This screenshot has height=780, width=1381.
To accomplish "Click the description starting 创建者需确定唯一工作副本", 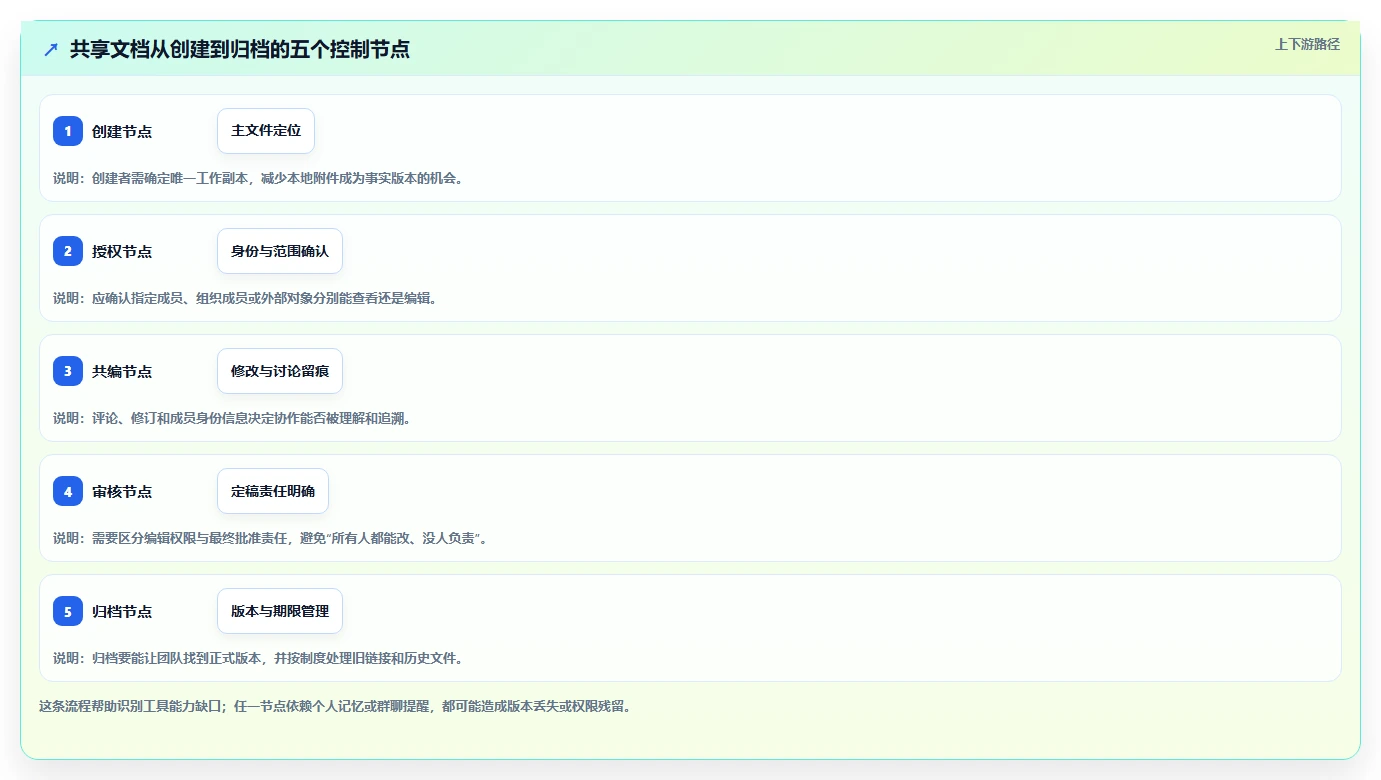I will [x=258, y=178].
